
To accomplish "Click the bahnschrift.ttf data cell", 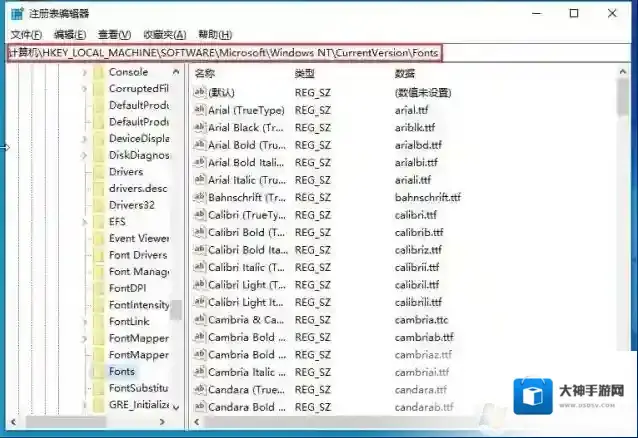I will pos(427,197).
